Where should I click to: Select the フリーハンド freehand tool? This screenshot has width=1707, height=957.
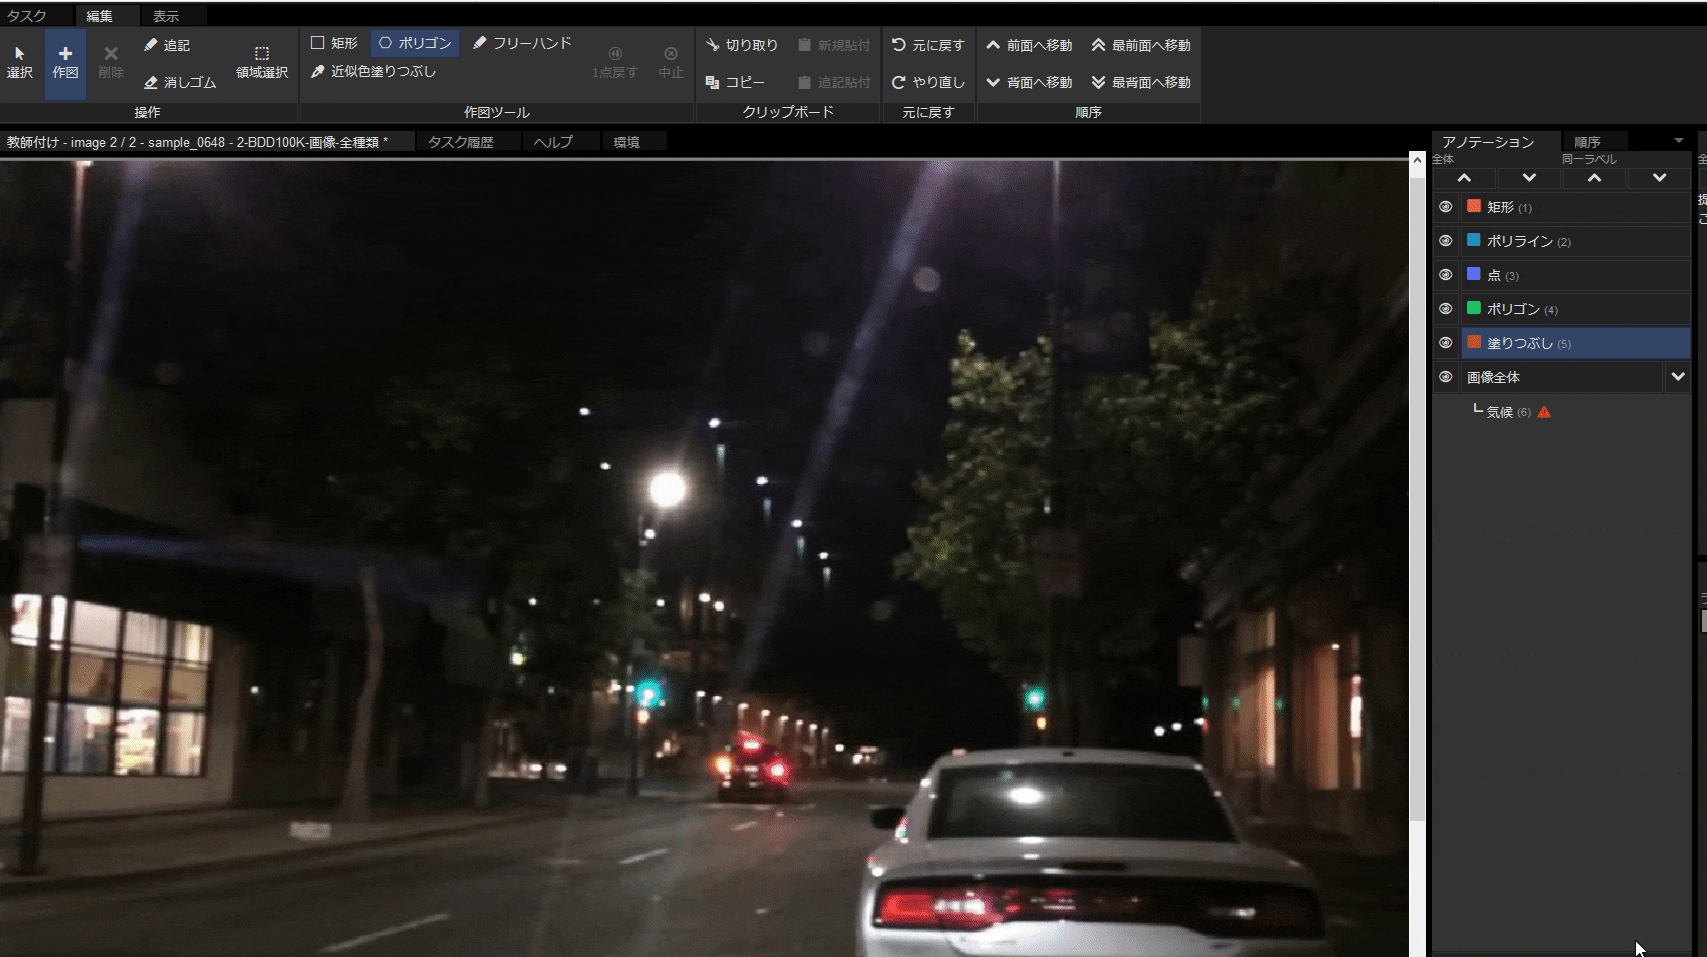pos(522,43)
